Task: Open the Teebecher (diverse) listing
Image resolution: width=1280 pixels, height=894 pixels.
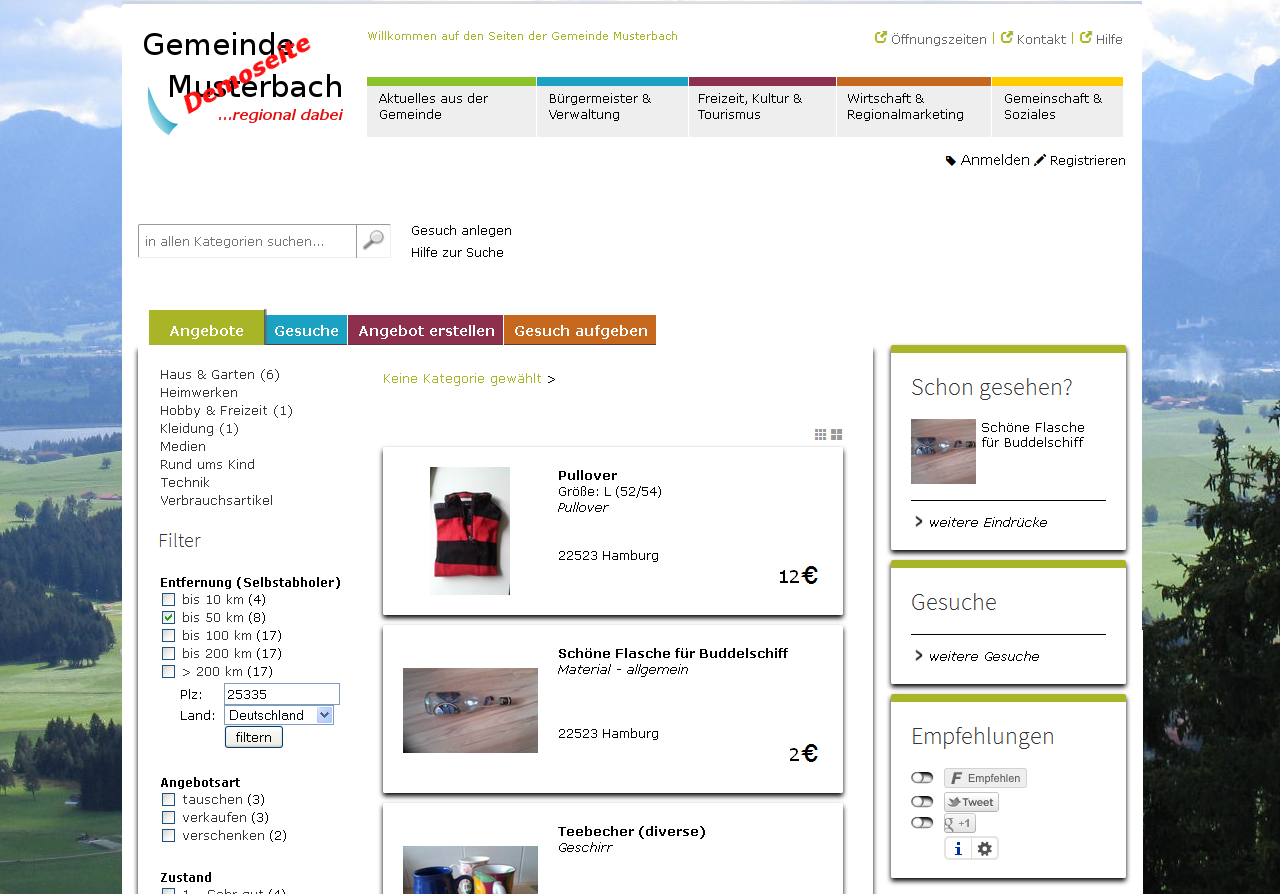Action: click(632, 831)
